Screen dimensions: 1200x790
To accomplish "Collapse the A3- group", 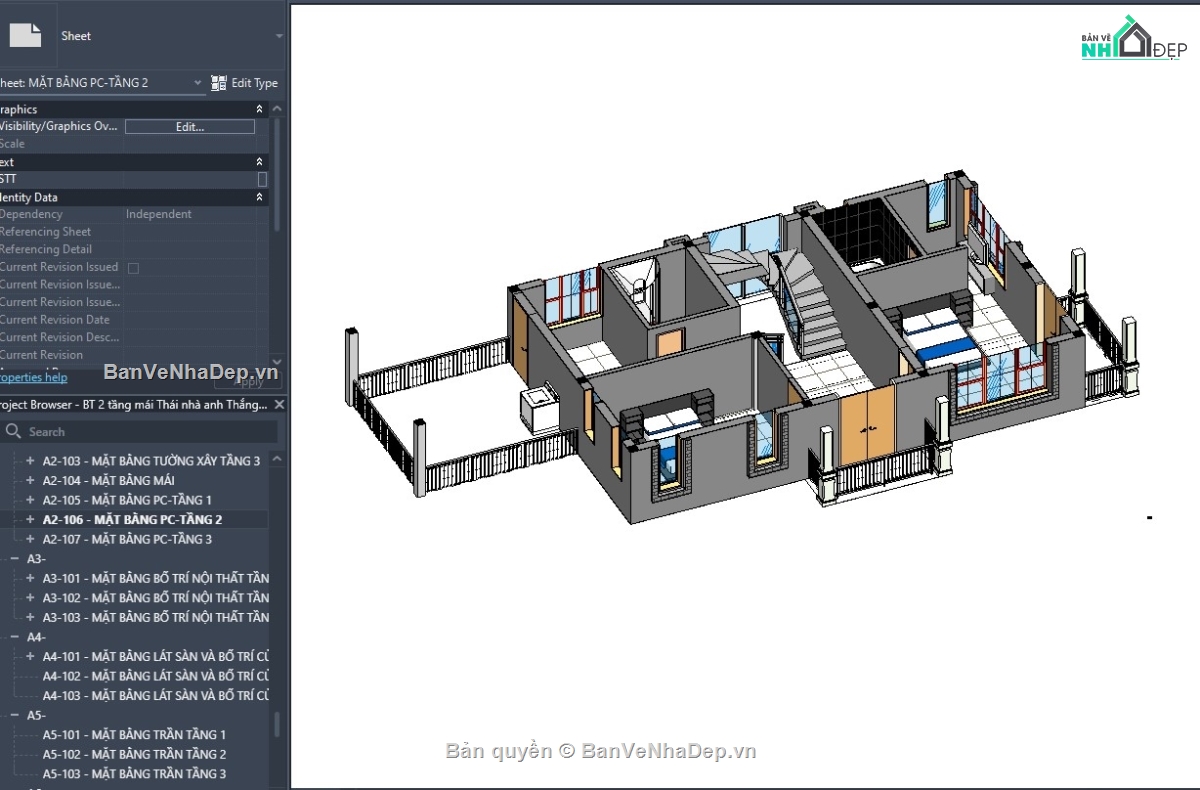I will [14, 559].
